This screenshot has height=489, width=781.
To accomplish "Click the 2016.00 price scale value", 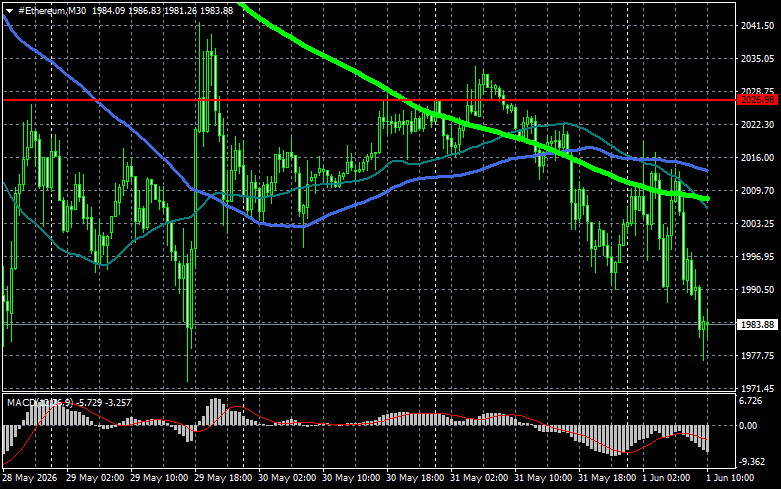I will [758, 157].
